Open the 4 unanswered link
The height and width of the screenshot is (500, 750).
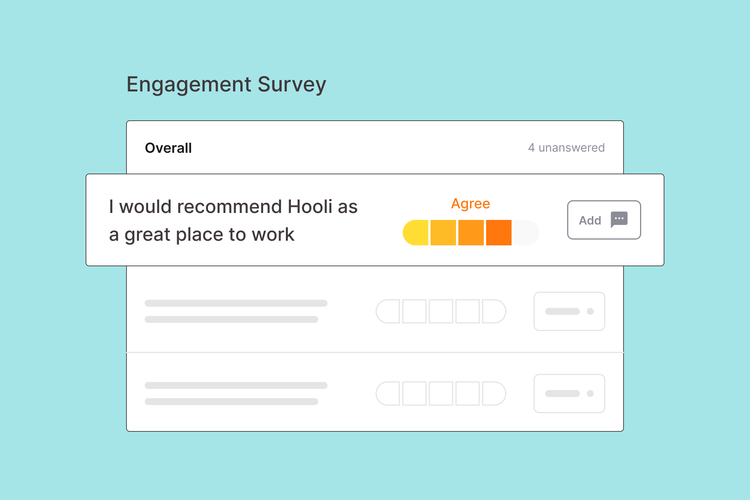(x=566, y=148)
